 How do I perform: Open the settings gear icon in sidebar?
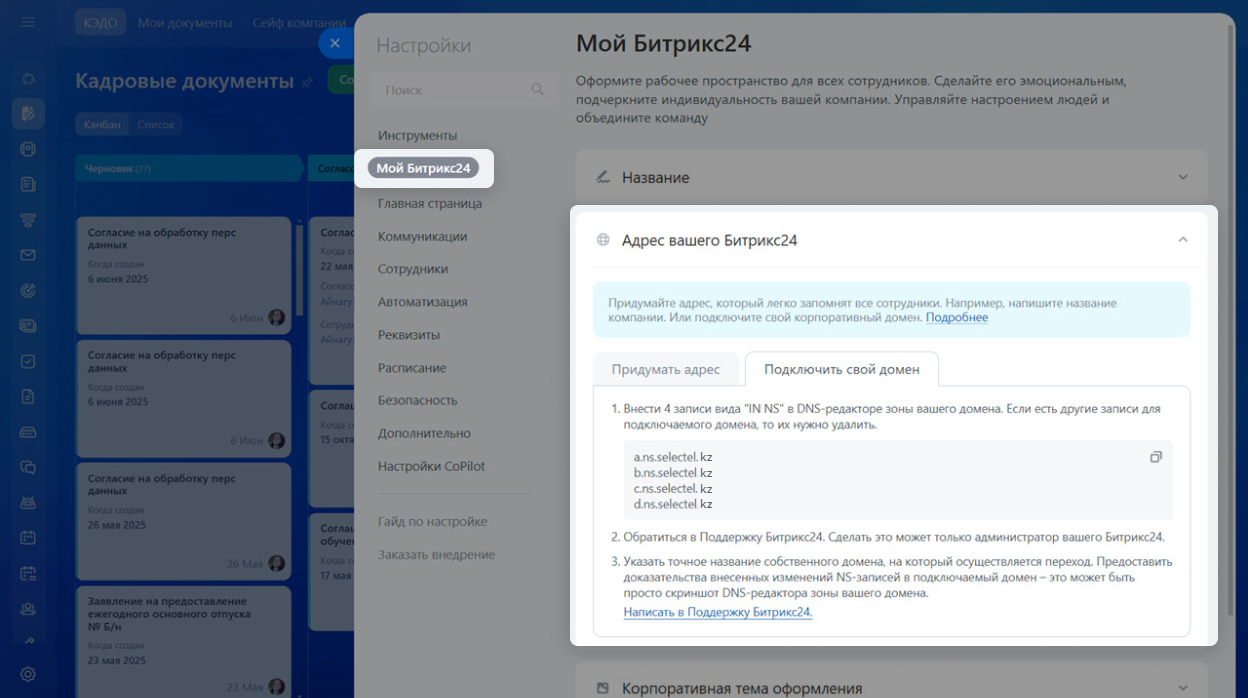28,674
